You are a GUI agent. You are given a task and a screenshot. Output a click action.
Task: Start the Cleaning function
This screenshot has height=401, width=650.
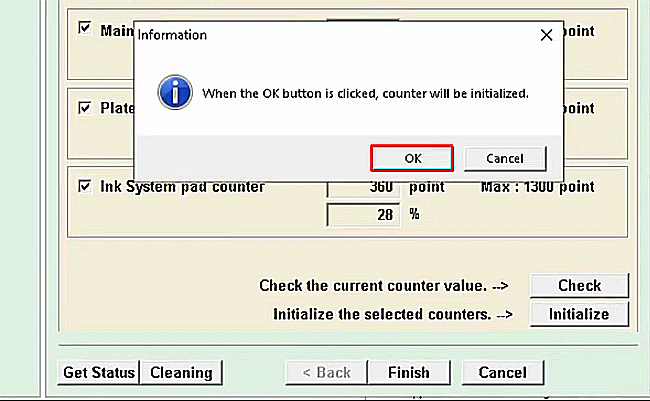point(181,372)
